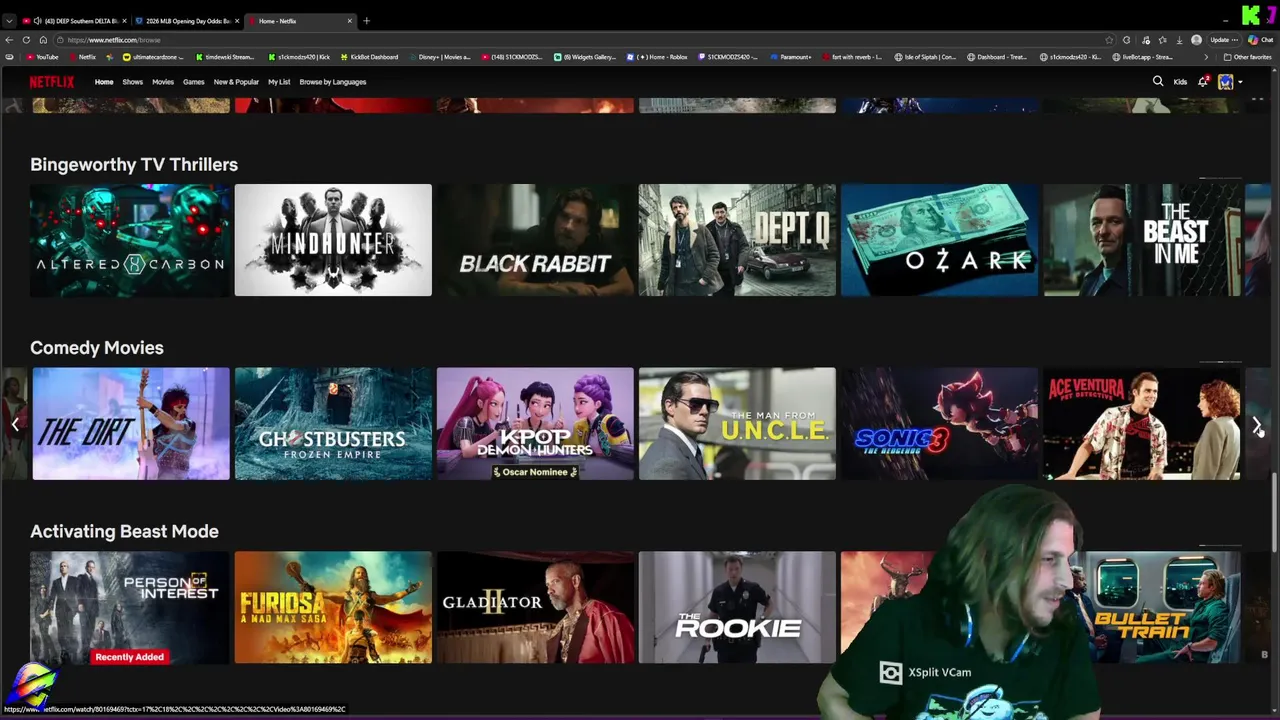
Task: Open Ghostbusters Frozen Empire thumbnail
Action: [x=333, y=424]
